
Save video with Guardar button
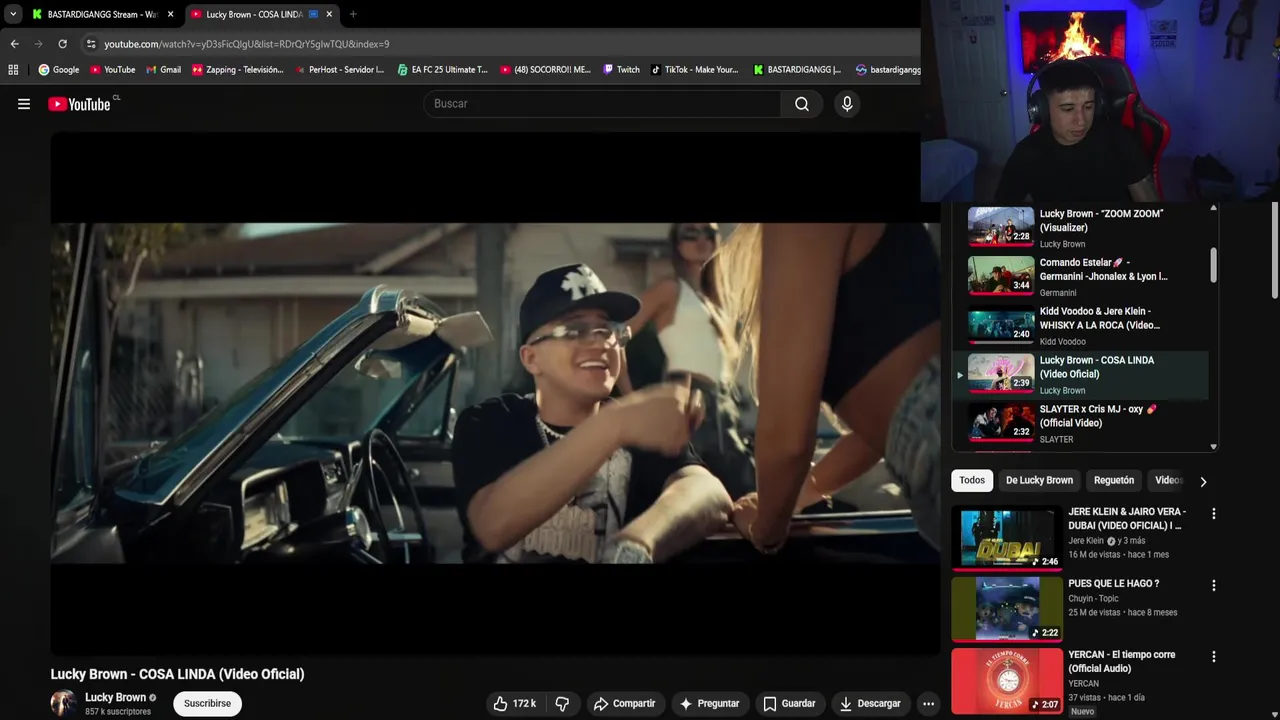pos(789,704)
